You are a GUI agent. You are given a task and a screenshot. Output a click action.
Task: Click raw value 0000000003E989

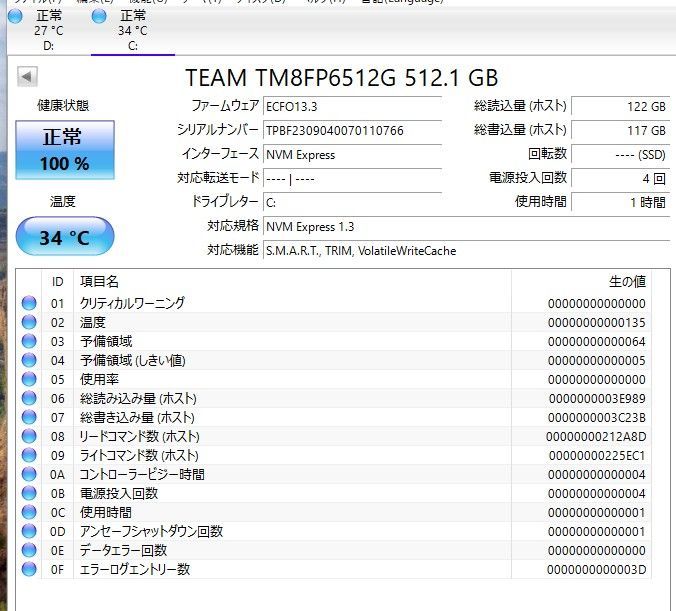point(597,398)
